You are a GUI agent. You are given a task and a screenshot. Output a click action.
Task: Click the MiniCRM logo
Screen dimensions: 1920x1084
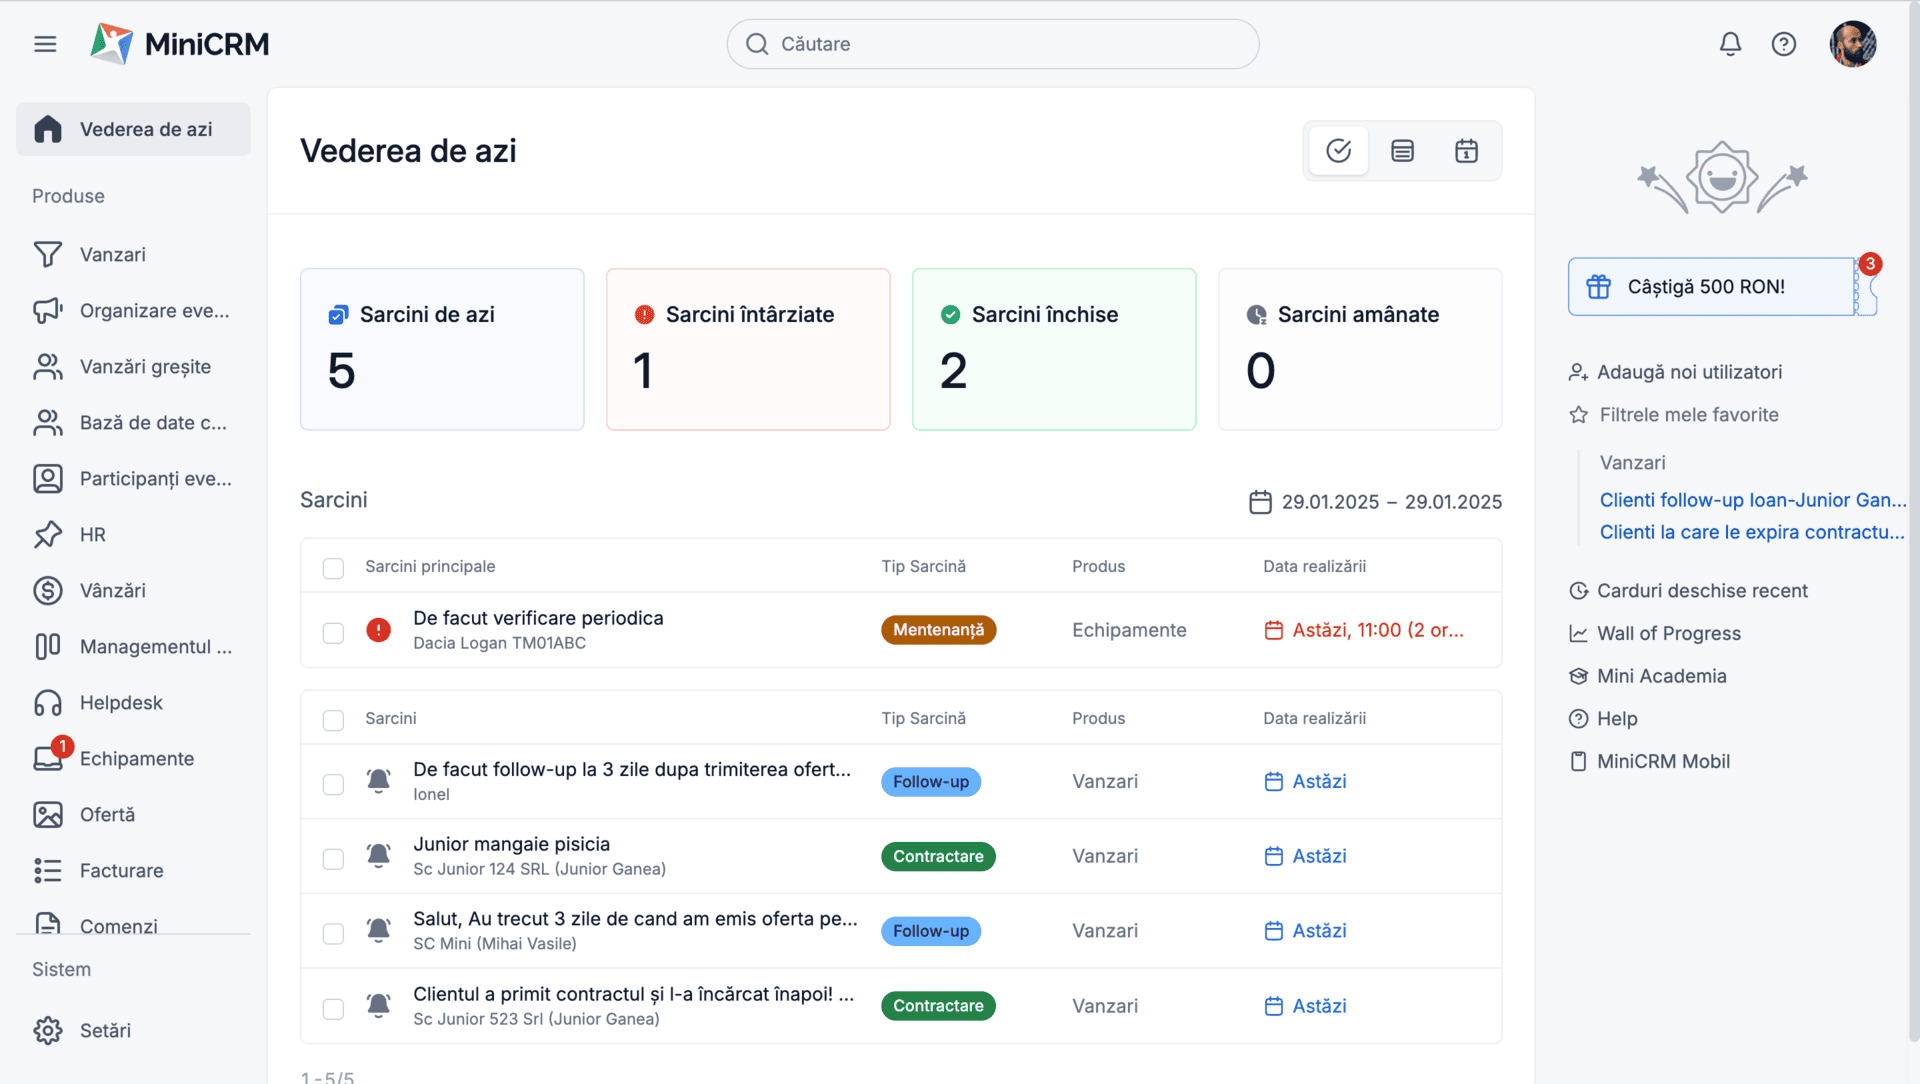pos(180,44)
